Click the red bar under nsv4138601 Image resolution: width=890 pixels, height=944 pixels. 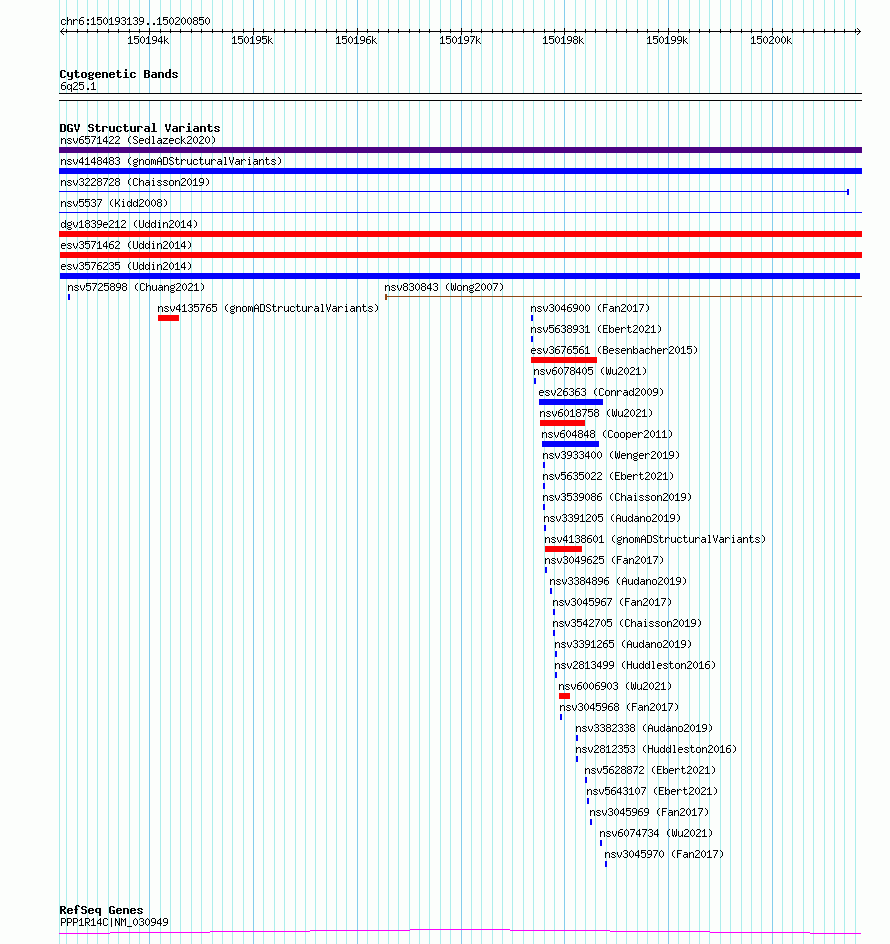(x=563, y=549)
